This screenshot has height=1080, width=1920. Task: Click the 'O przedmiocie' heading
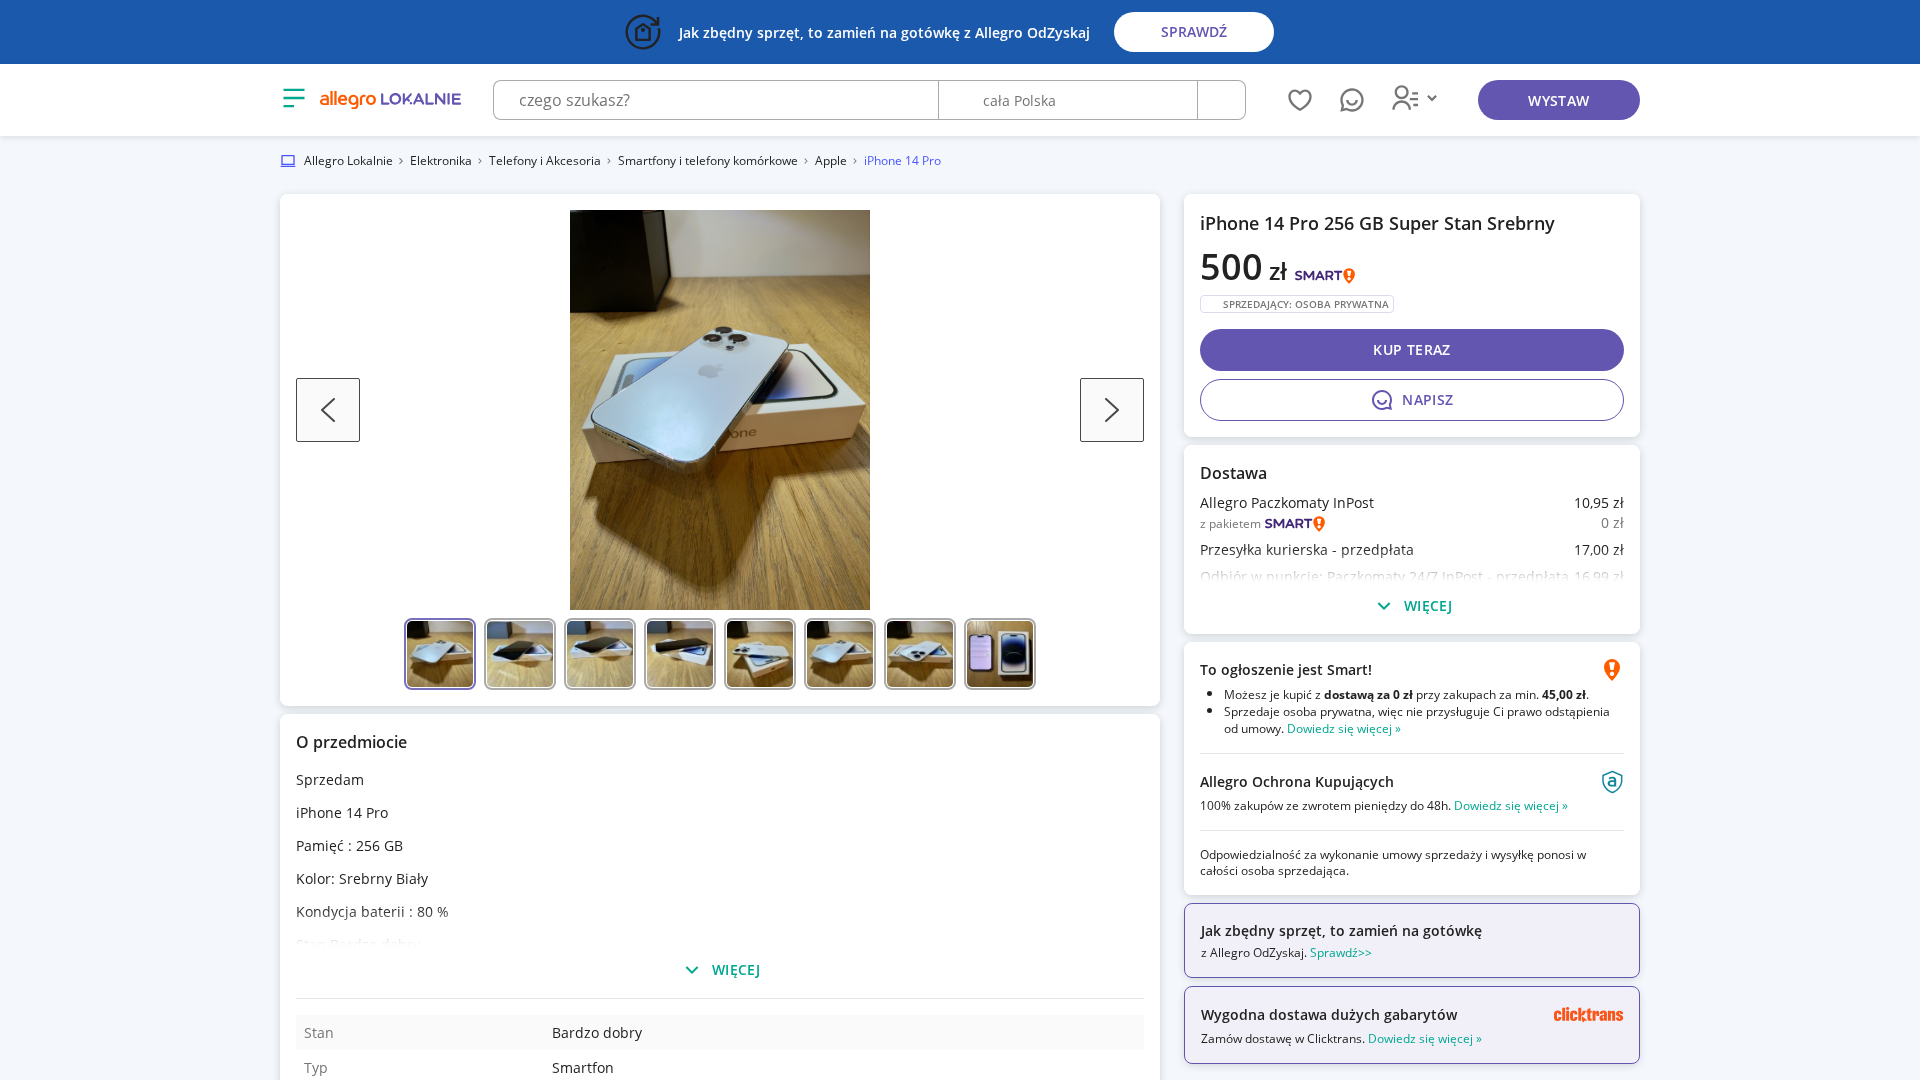351,742
